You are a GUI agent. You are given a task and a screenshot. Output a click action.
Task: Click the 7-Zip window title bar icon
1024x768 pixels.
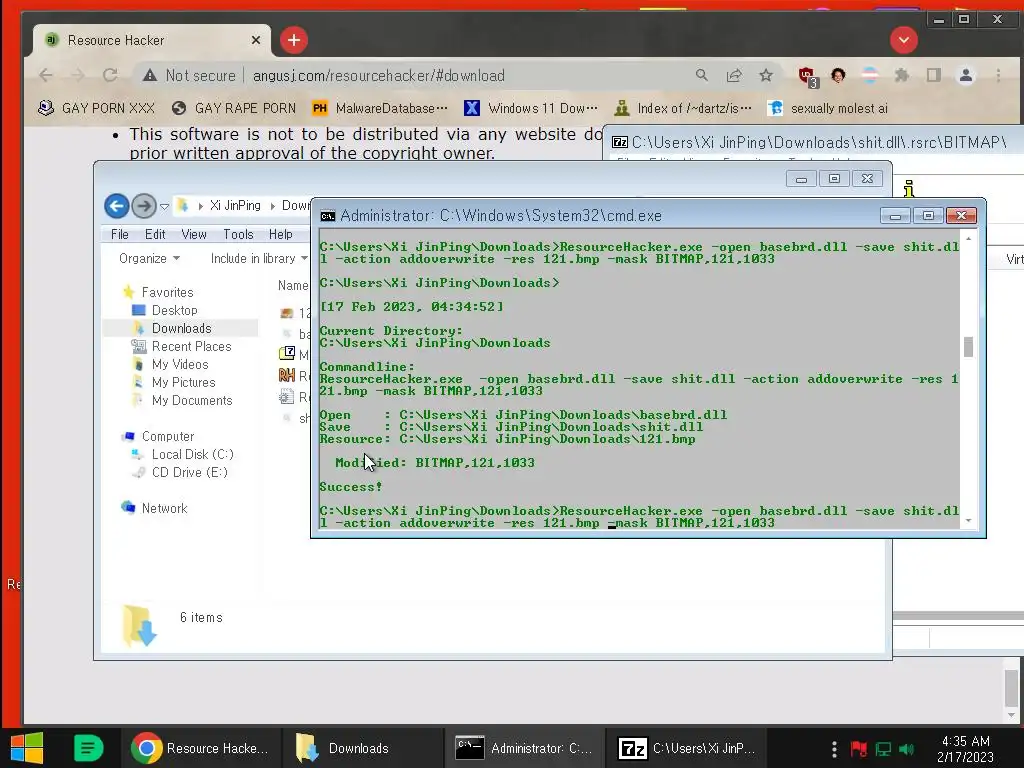[x=620, y=142]
